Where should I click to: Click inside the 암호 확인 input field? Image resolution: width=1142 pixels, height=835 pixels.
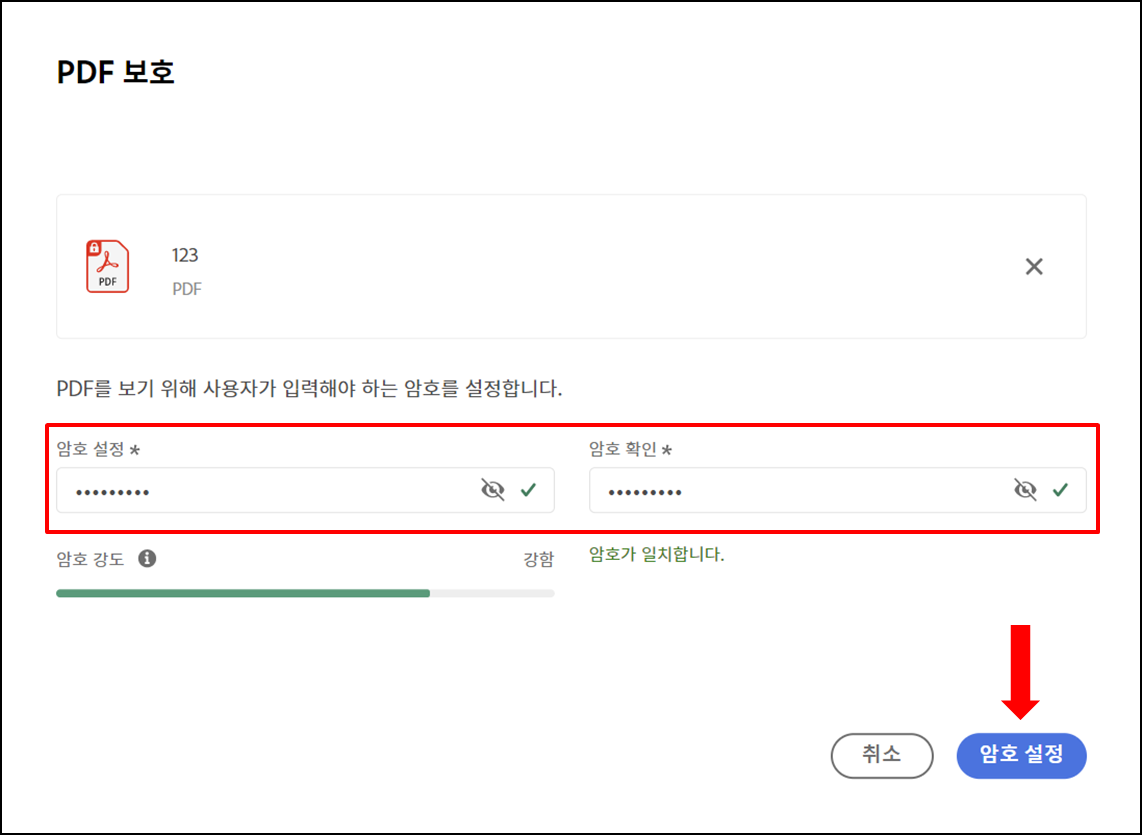(x=780, y=489)
